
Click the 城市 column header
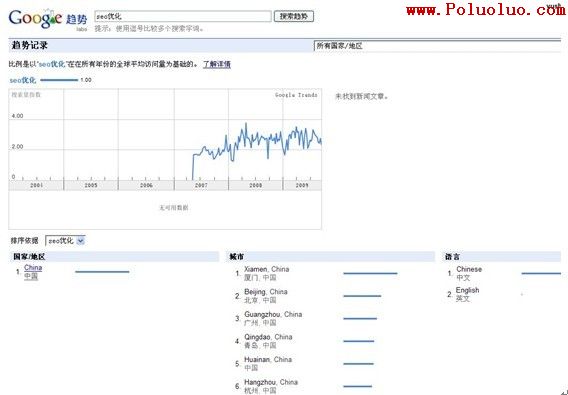(236, 257)
